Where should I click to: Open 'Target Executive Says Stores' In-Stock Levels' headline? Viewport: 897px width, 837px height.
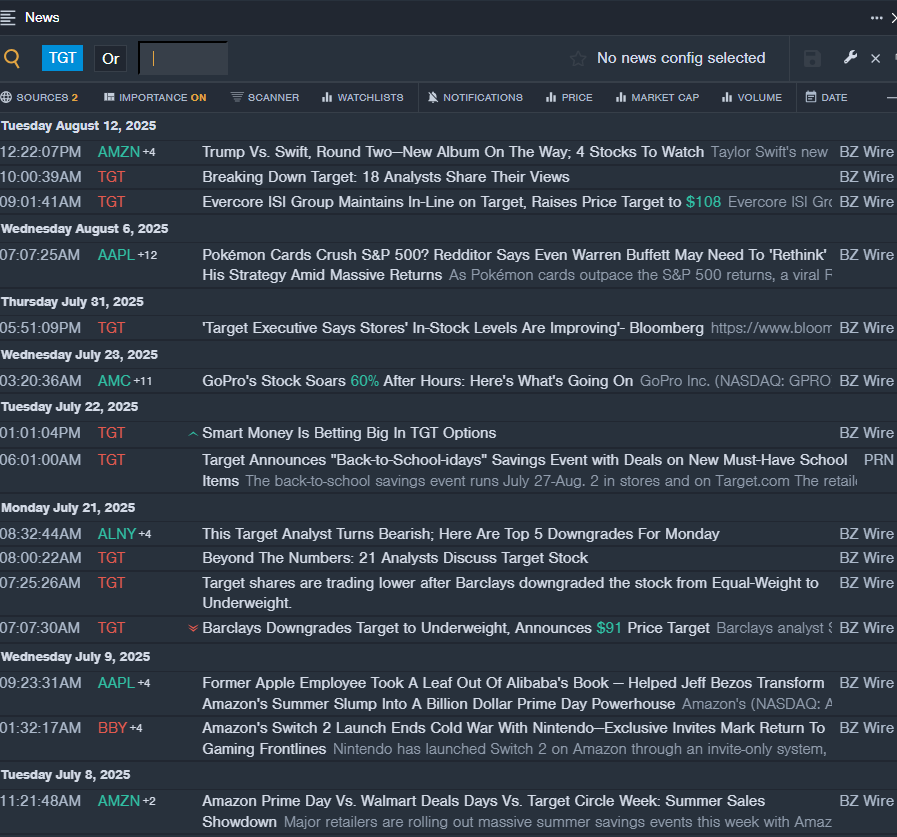[x=453, y=328]
